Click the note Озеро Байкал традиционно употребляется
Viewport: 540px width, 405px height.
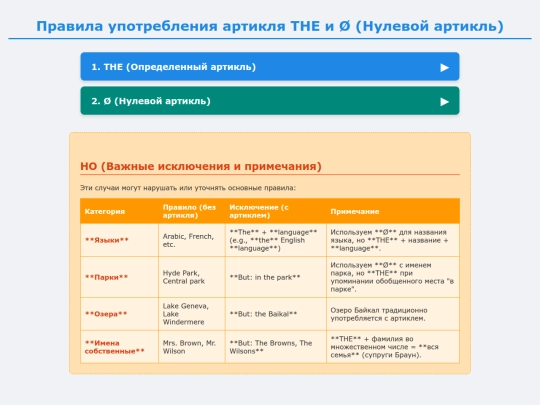393,314
